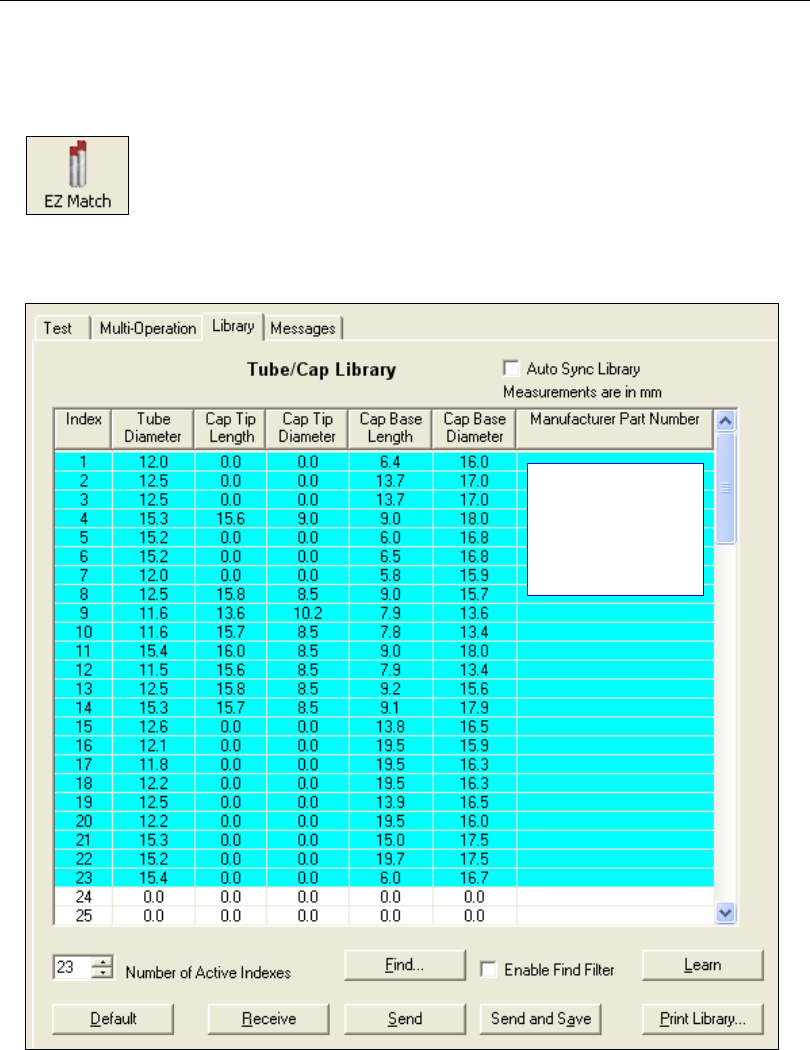Decrease the Number of Active Indexes spinner

(x=102, y=972)
